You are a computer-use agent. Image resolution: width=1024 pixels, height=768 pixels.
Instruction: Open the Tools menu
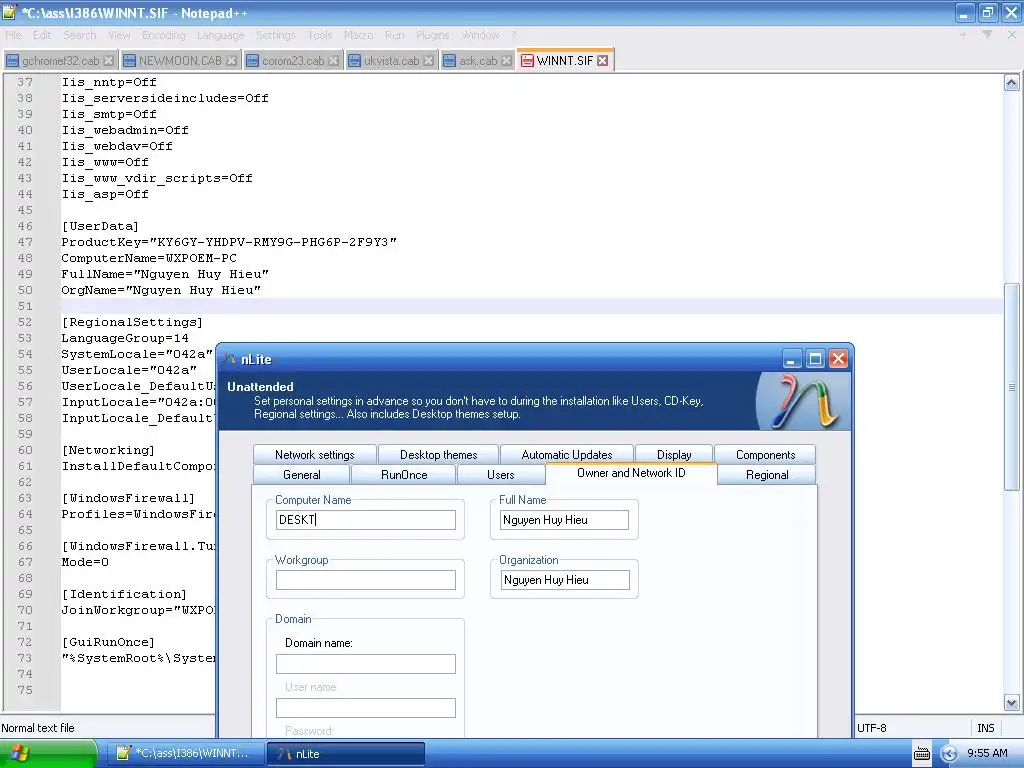click(x=320, y=35)
